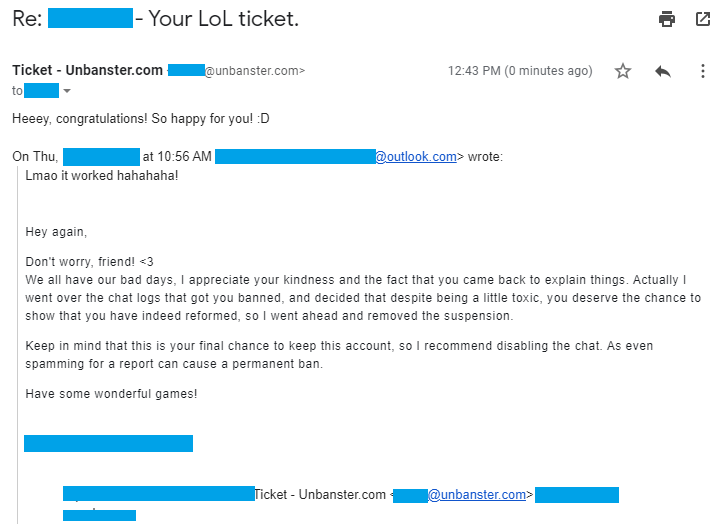Star this message from Unbanster
The width and height of the screenshot is (714, 524).
[x=622, y=71]
